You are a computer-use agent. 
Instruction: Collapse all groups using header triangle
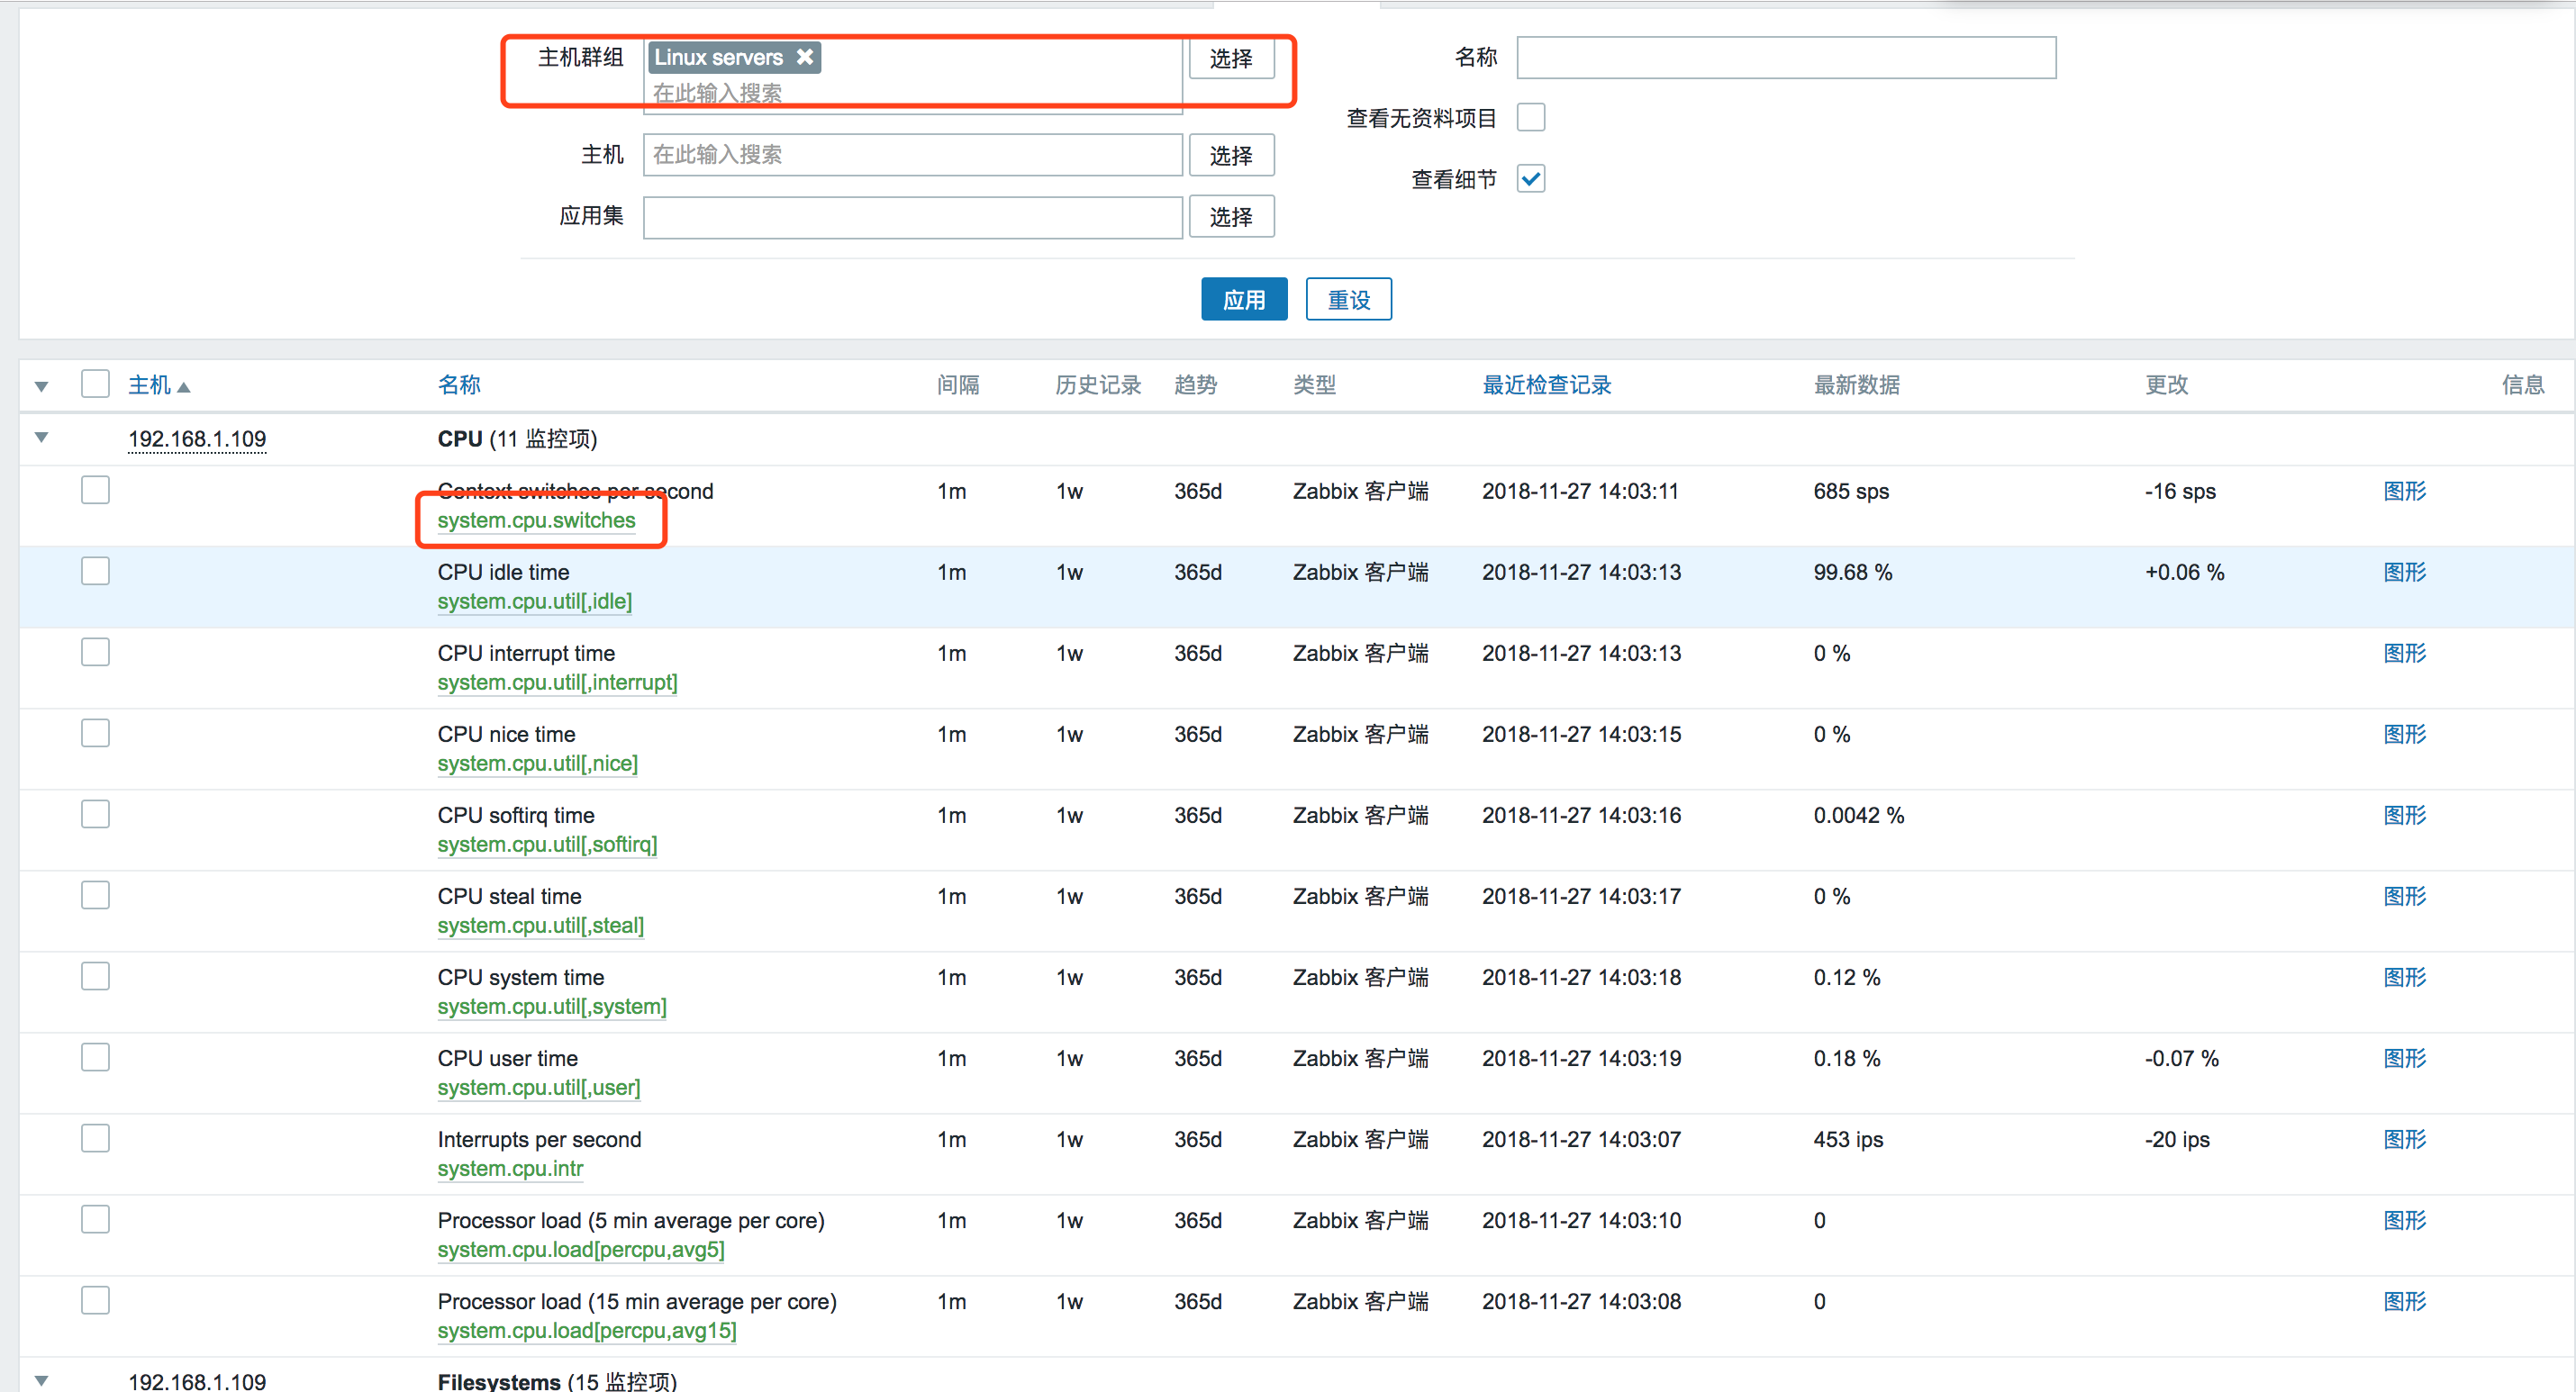click(41, 386)
